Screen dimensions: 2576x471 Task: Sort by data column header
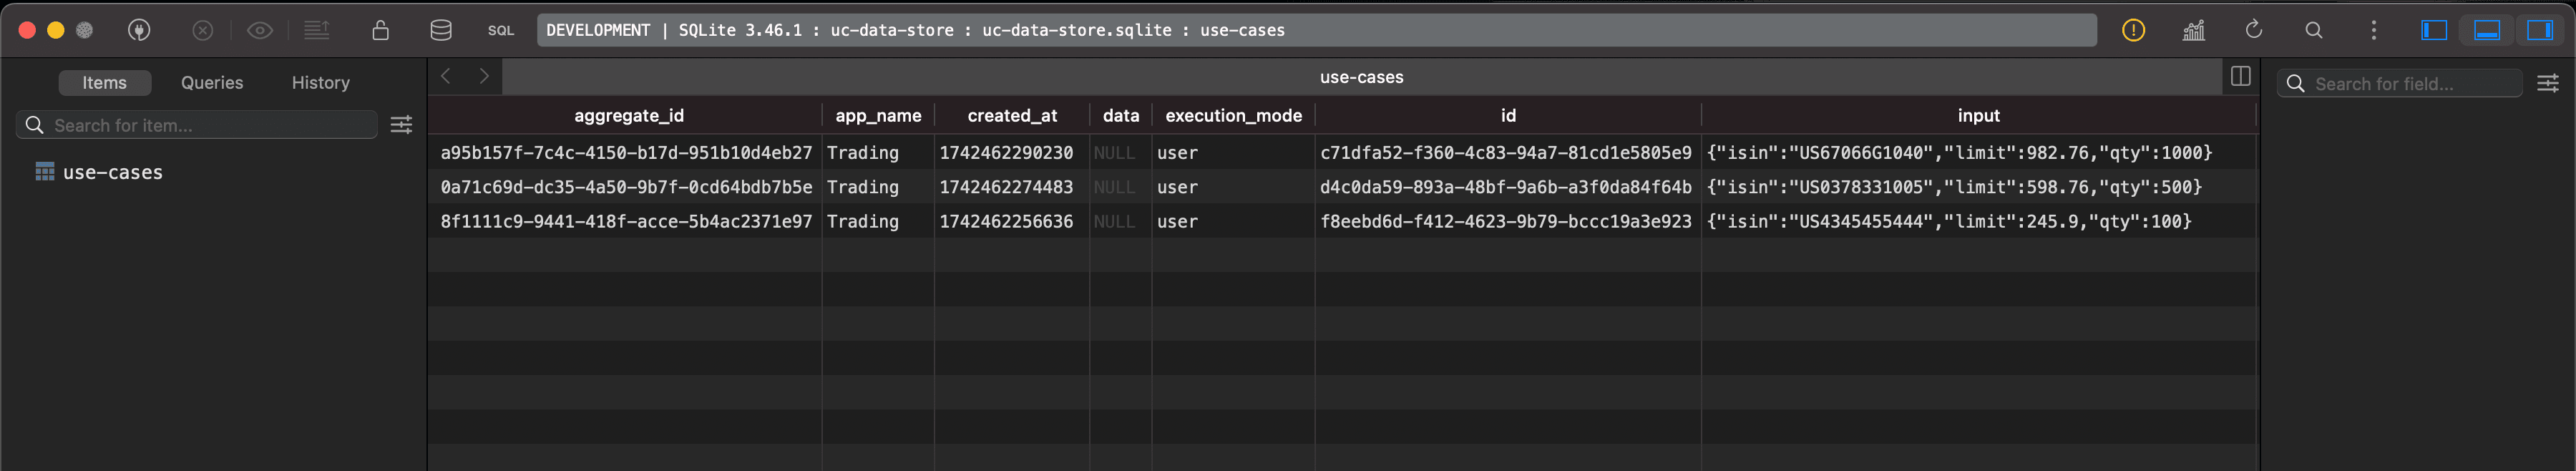[1121, 116]
